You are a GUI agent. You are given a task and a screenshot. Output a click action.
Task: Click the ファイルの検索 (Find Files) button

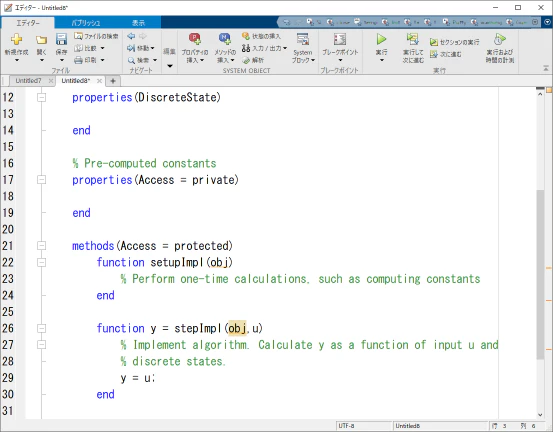click(96, 36)
